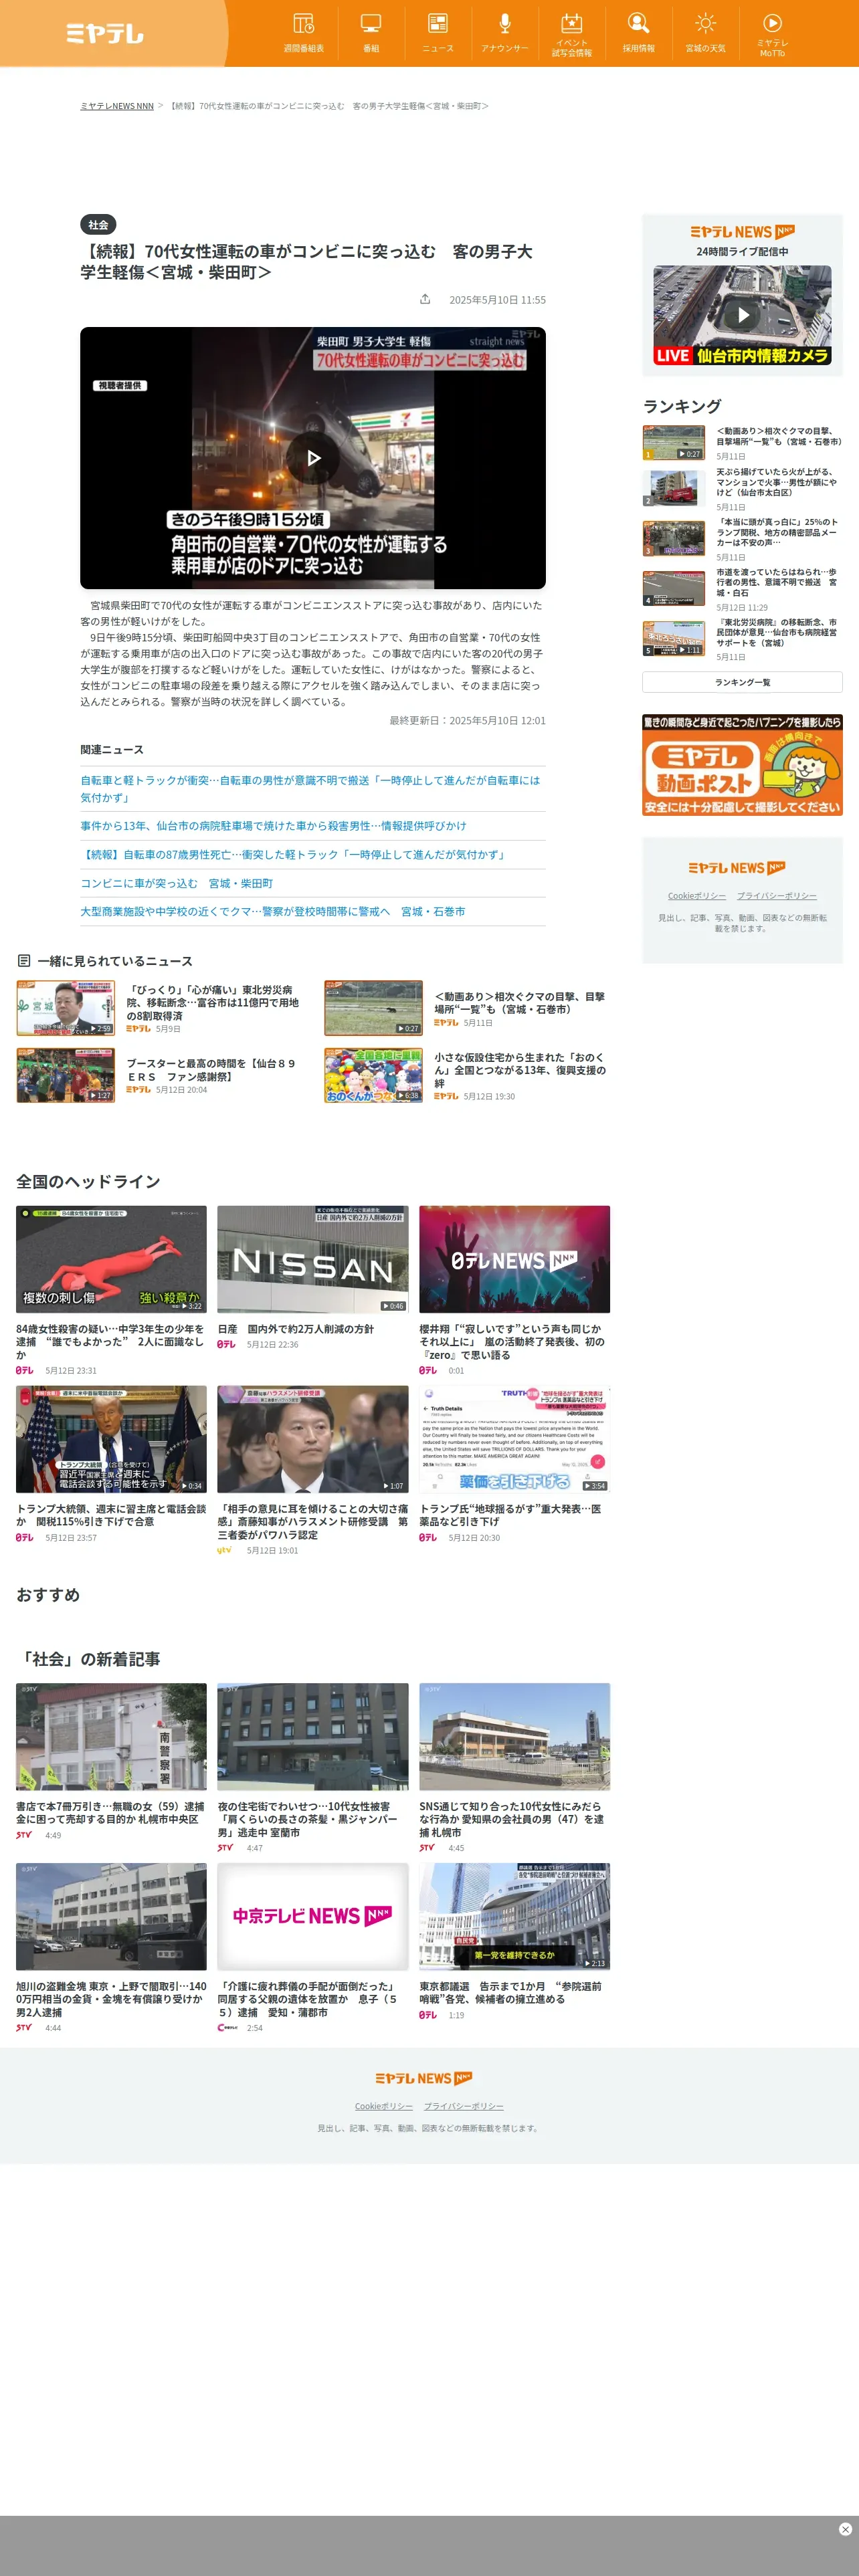
Task: Open 旭川の盗難金塊 article thumbnail
Action: [x=111, y=1916]
